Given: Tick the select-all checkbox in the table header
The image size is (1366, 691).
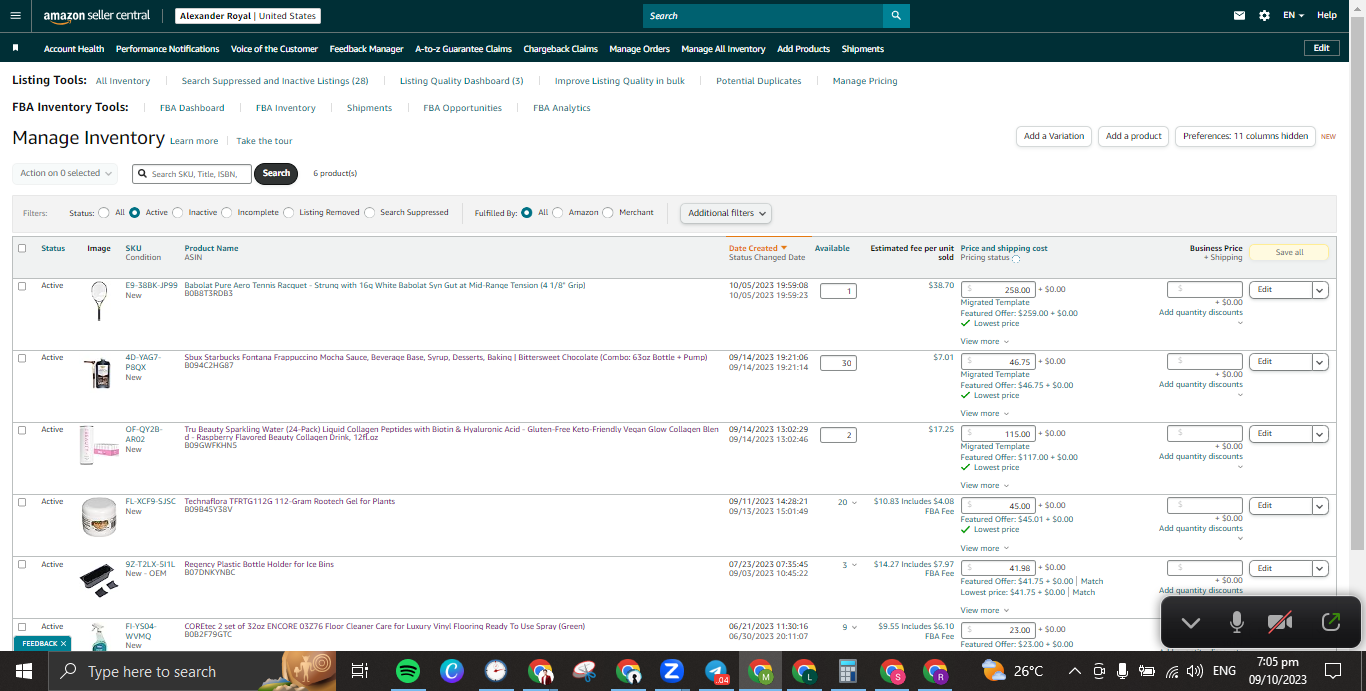Looking at the screenshot, I should 22,248.
